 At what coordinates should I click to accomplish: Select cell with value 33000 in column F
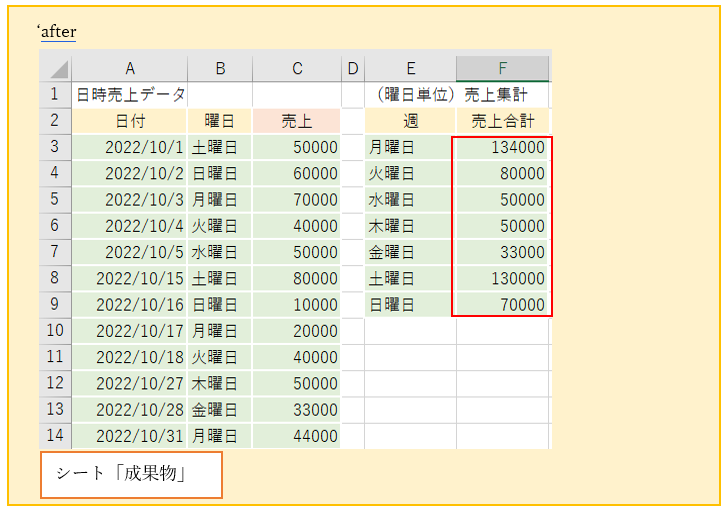click(x=502, y=252)
